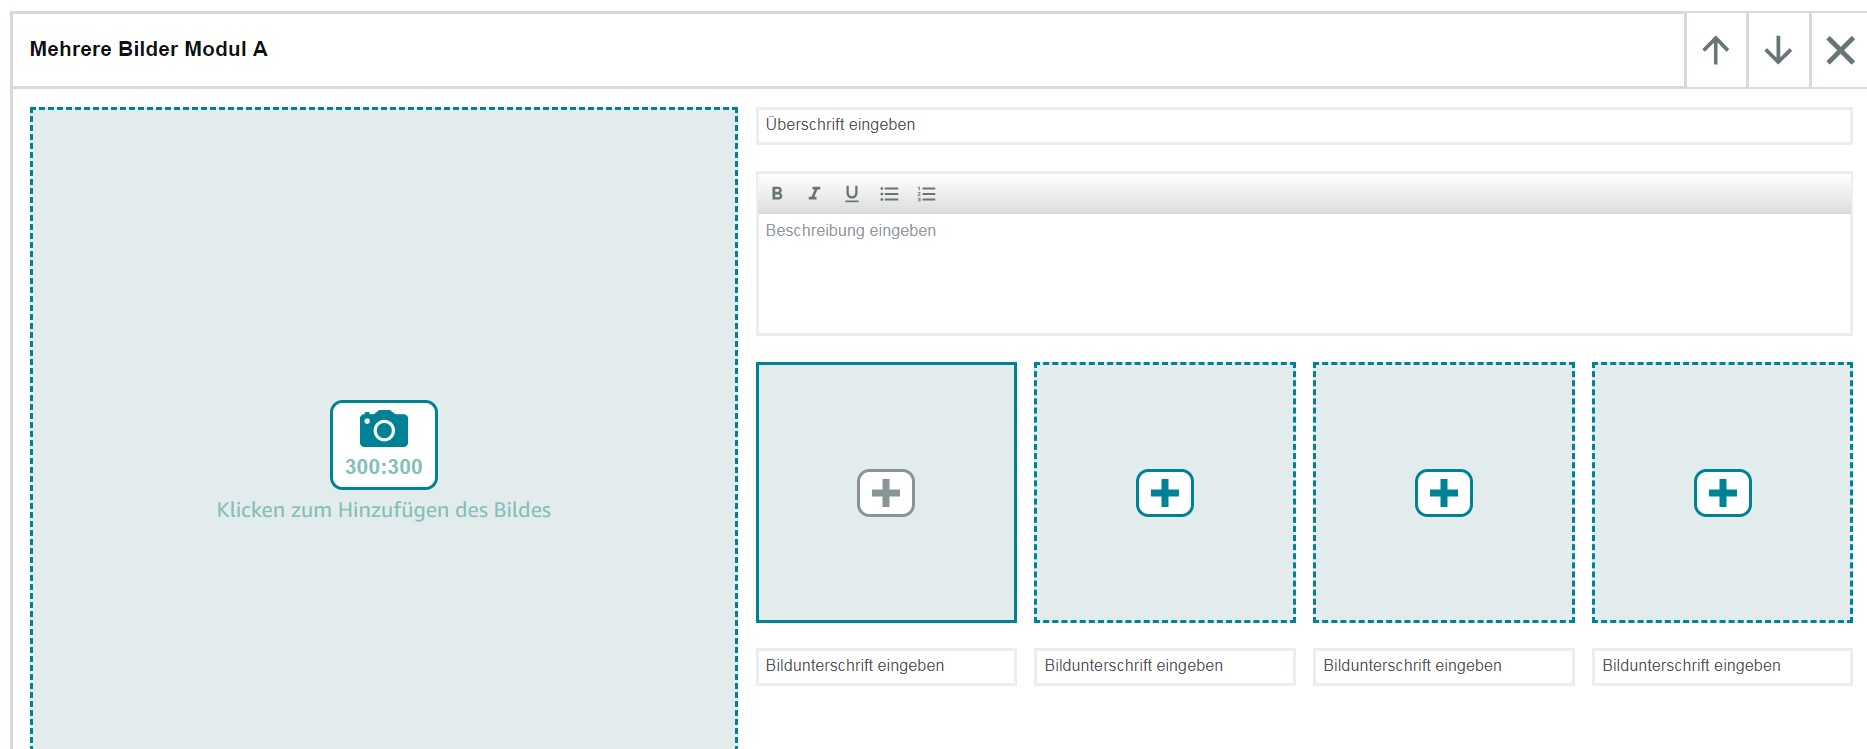Add image in first selected thumbnail slot
This screenshot has width=1867, height=749.
(x=886, y=493)
